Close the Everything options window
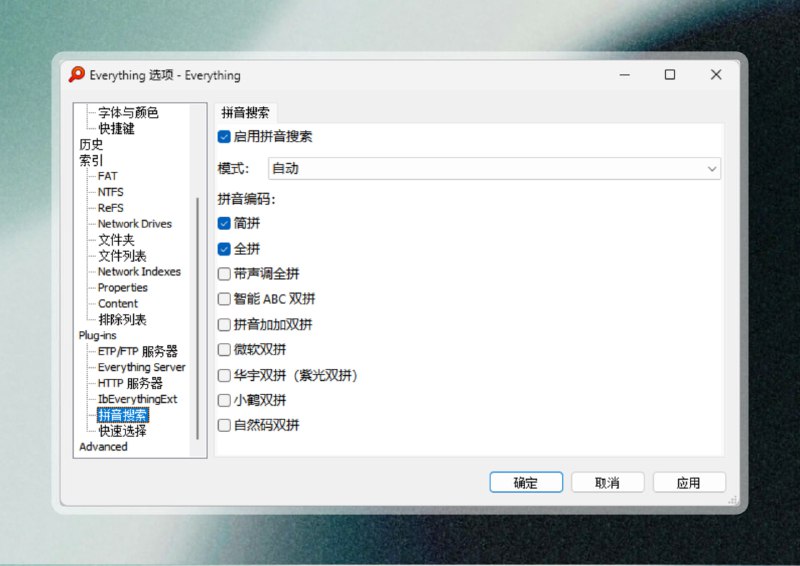 click(x=716, y=75)
